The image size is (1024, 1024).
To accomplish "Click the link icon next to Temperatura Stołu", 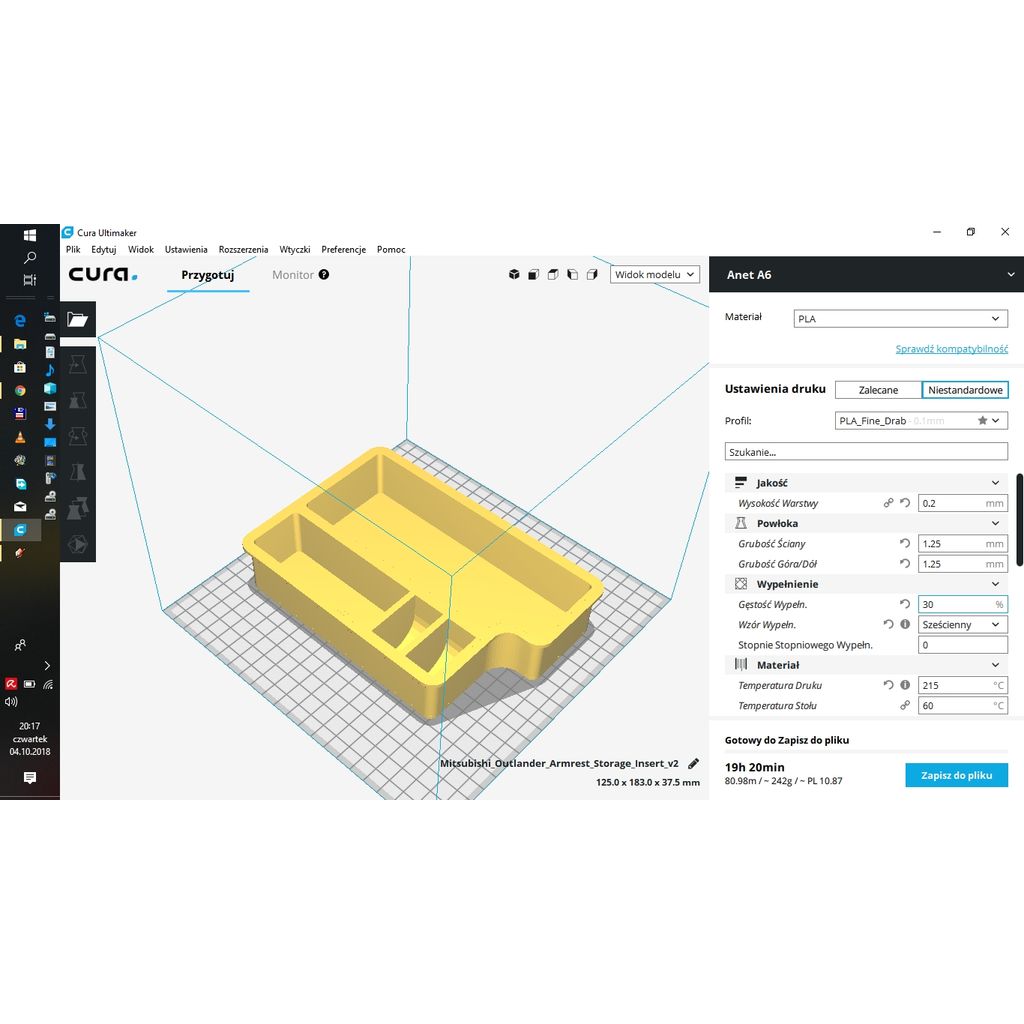I will click(x=905, y=706).
